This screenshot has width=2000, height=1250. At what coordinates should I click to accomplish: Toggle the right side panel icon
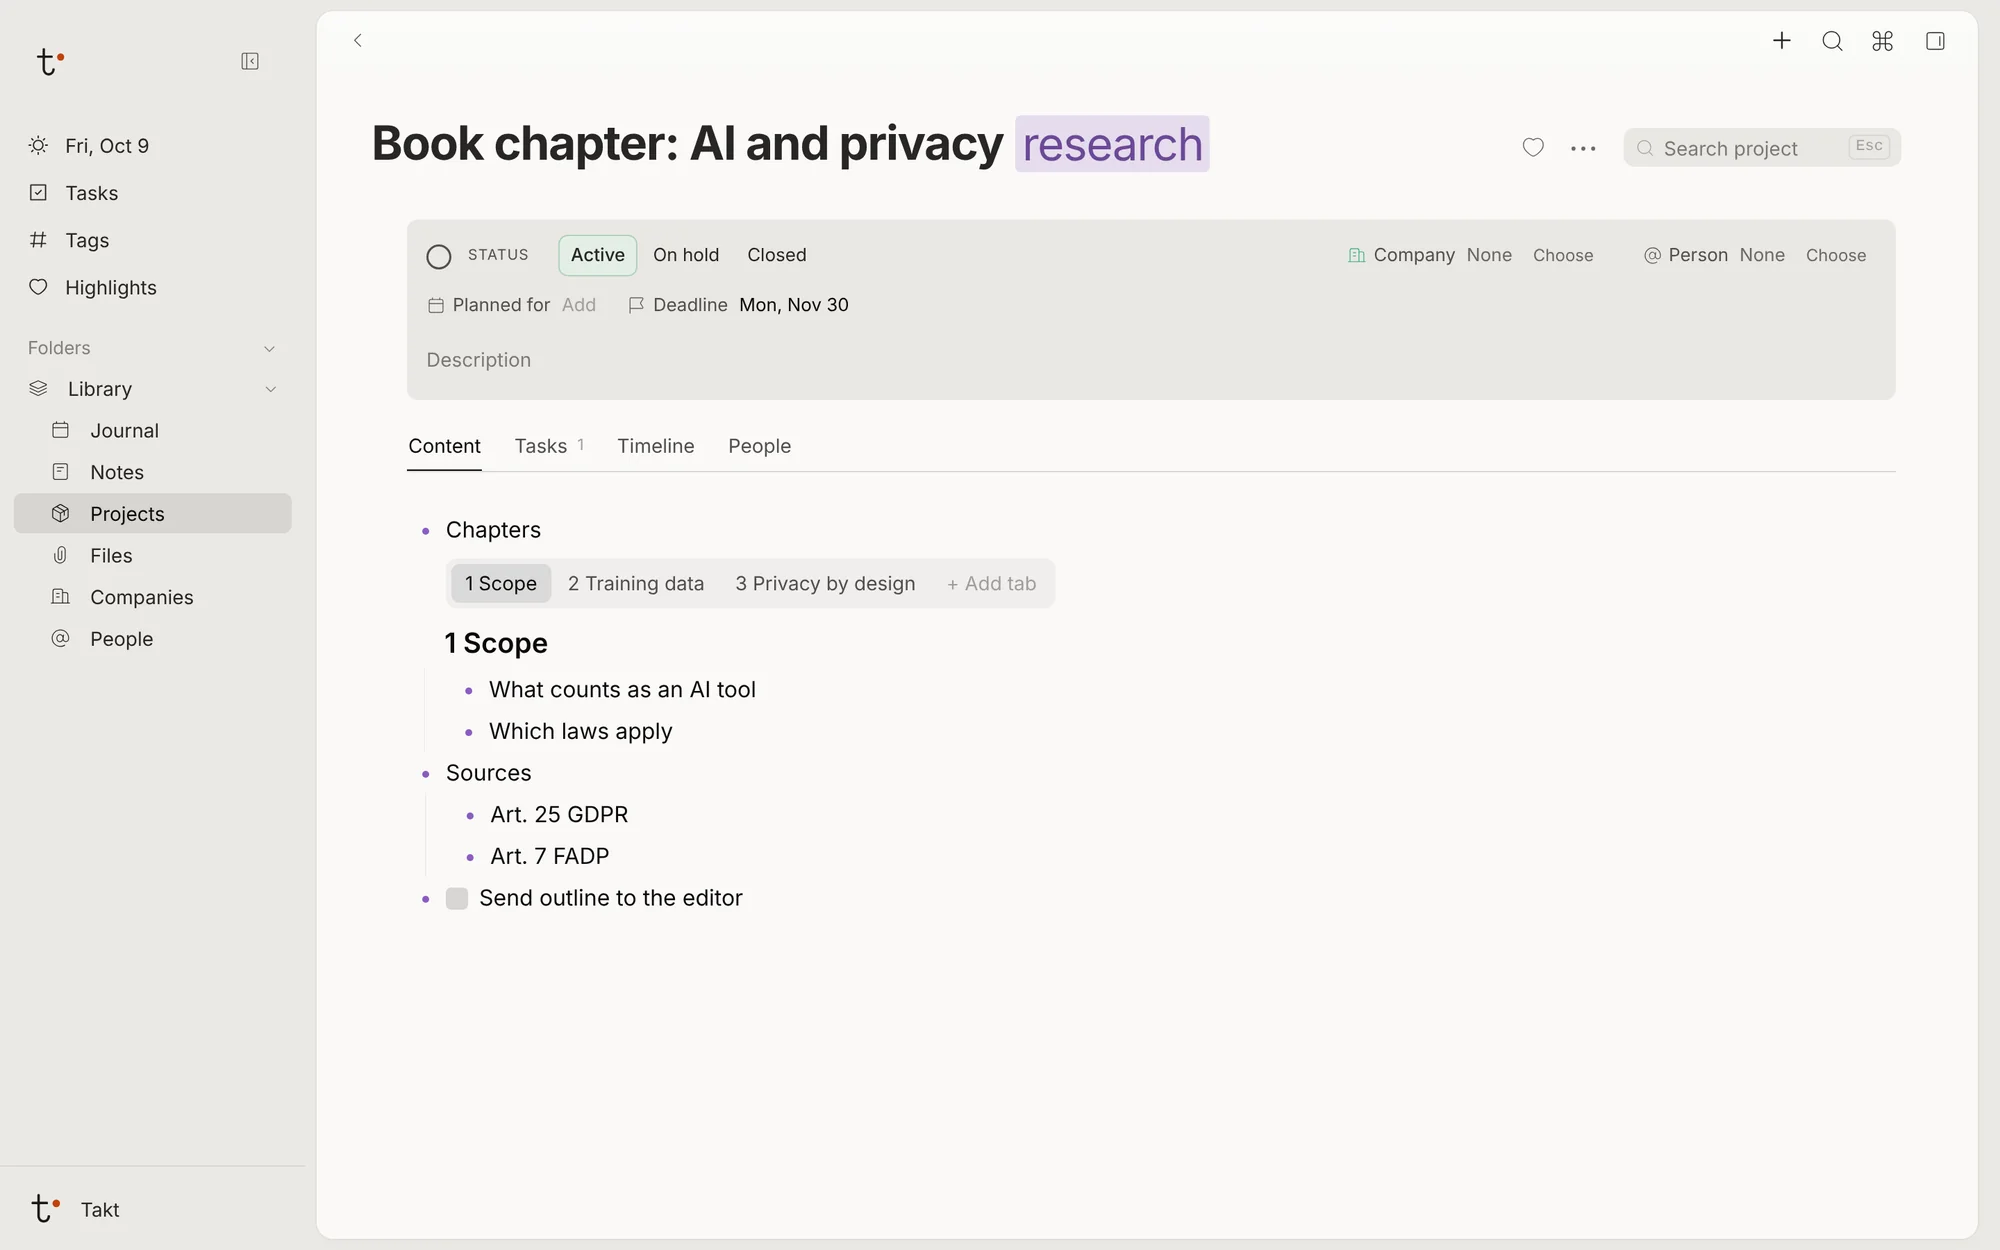tap(1935, 41)
